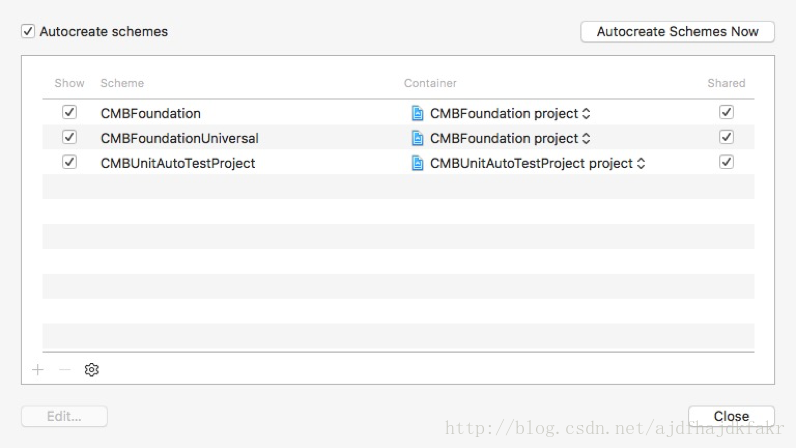Click project file icon in CMBUnitAutoTestProject row
This screenshot has width=796, height=448.
[417, 163]
